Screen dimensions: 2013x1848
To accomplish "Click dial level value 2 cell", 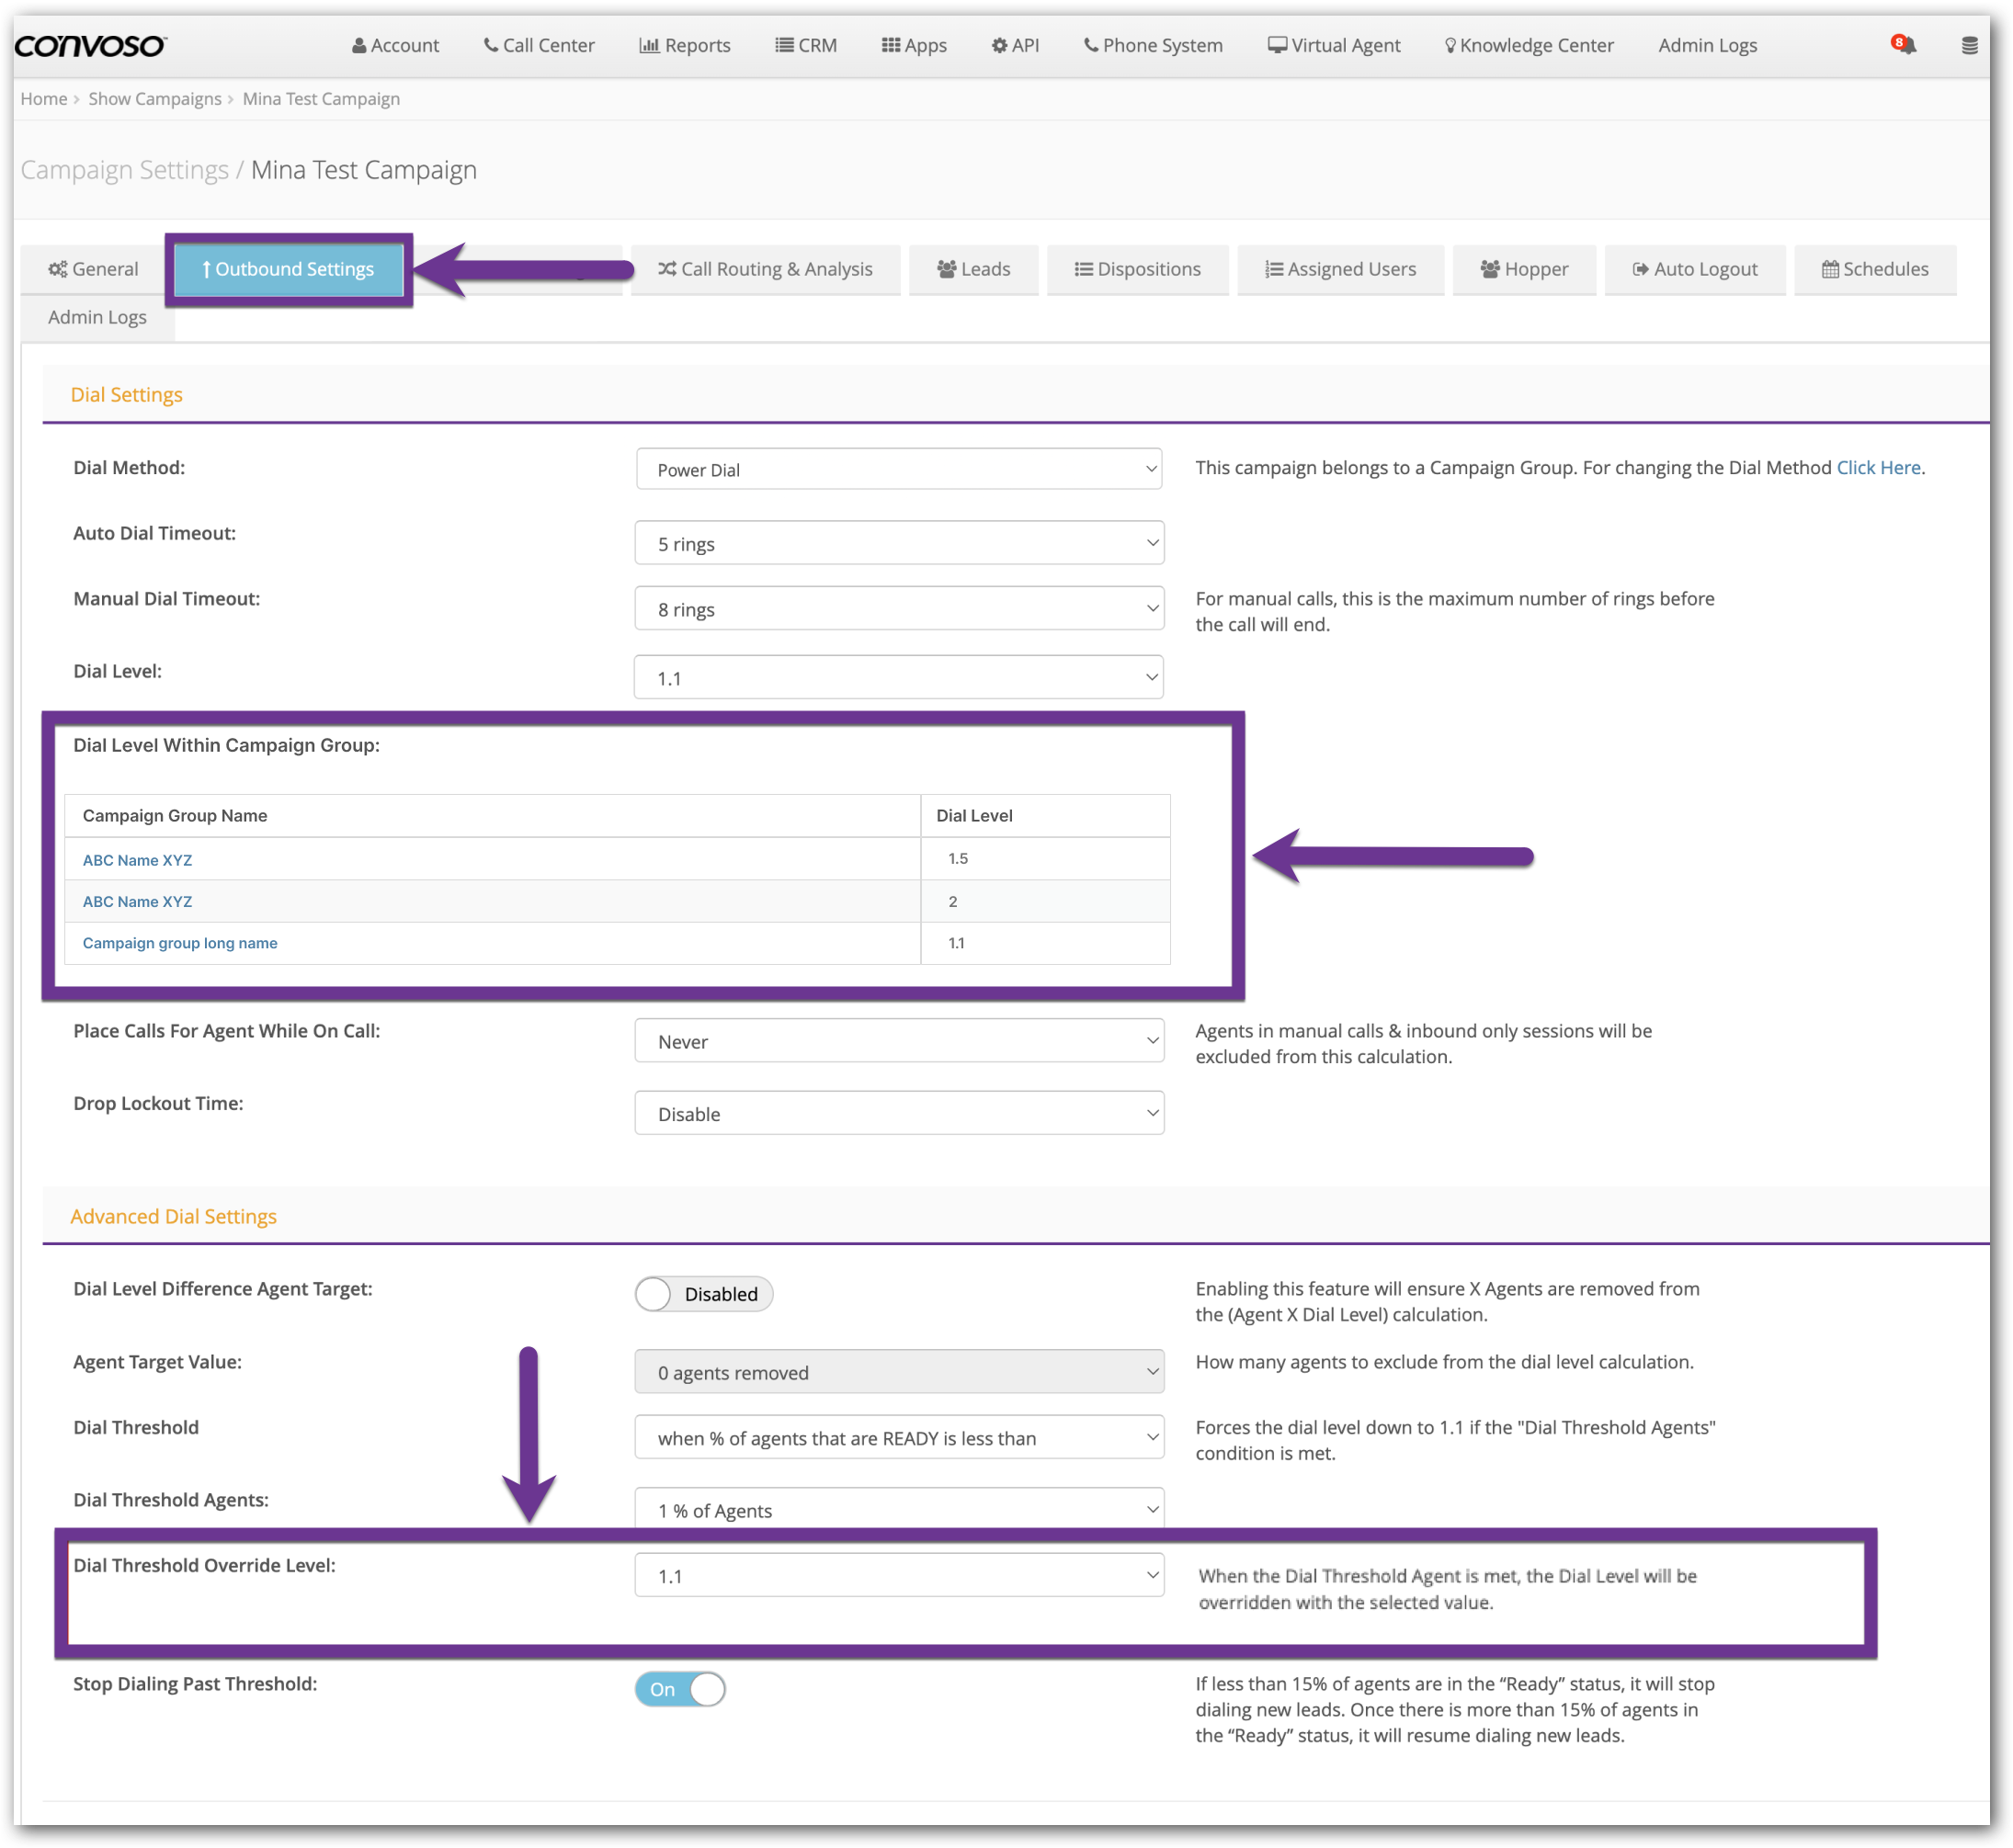I will point(1045,901).
